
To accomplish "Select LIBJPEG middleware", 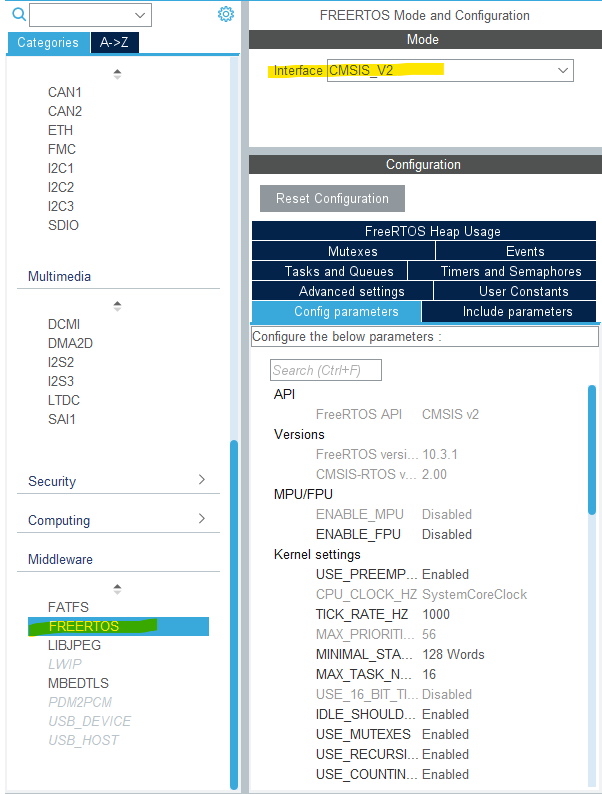I will 74,645.
